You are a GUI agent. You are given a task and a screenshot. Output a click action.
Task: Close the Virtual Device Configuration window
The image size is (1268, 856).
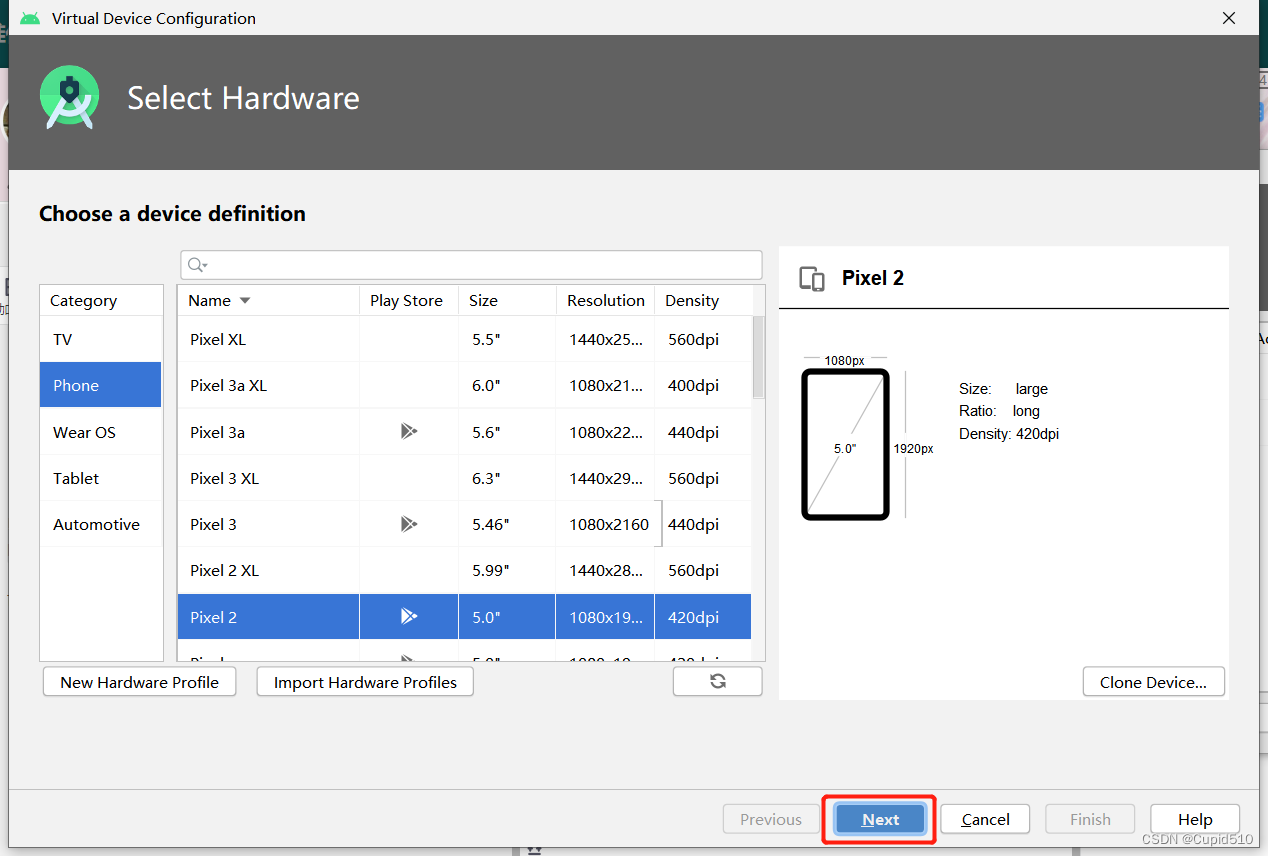(1229, 18)
